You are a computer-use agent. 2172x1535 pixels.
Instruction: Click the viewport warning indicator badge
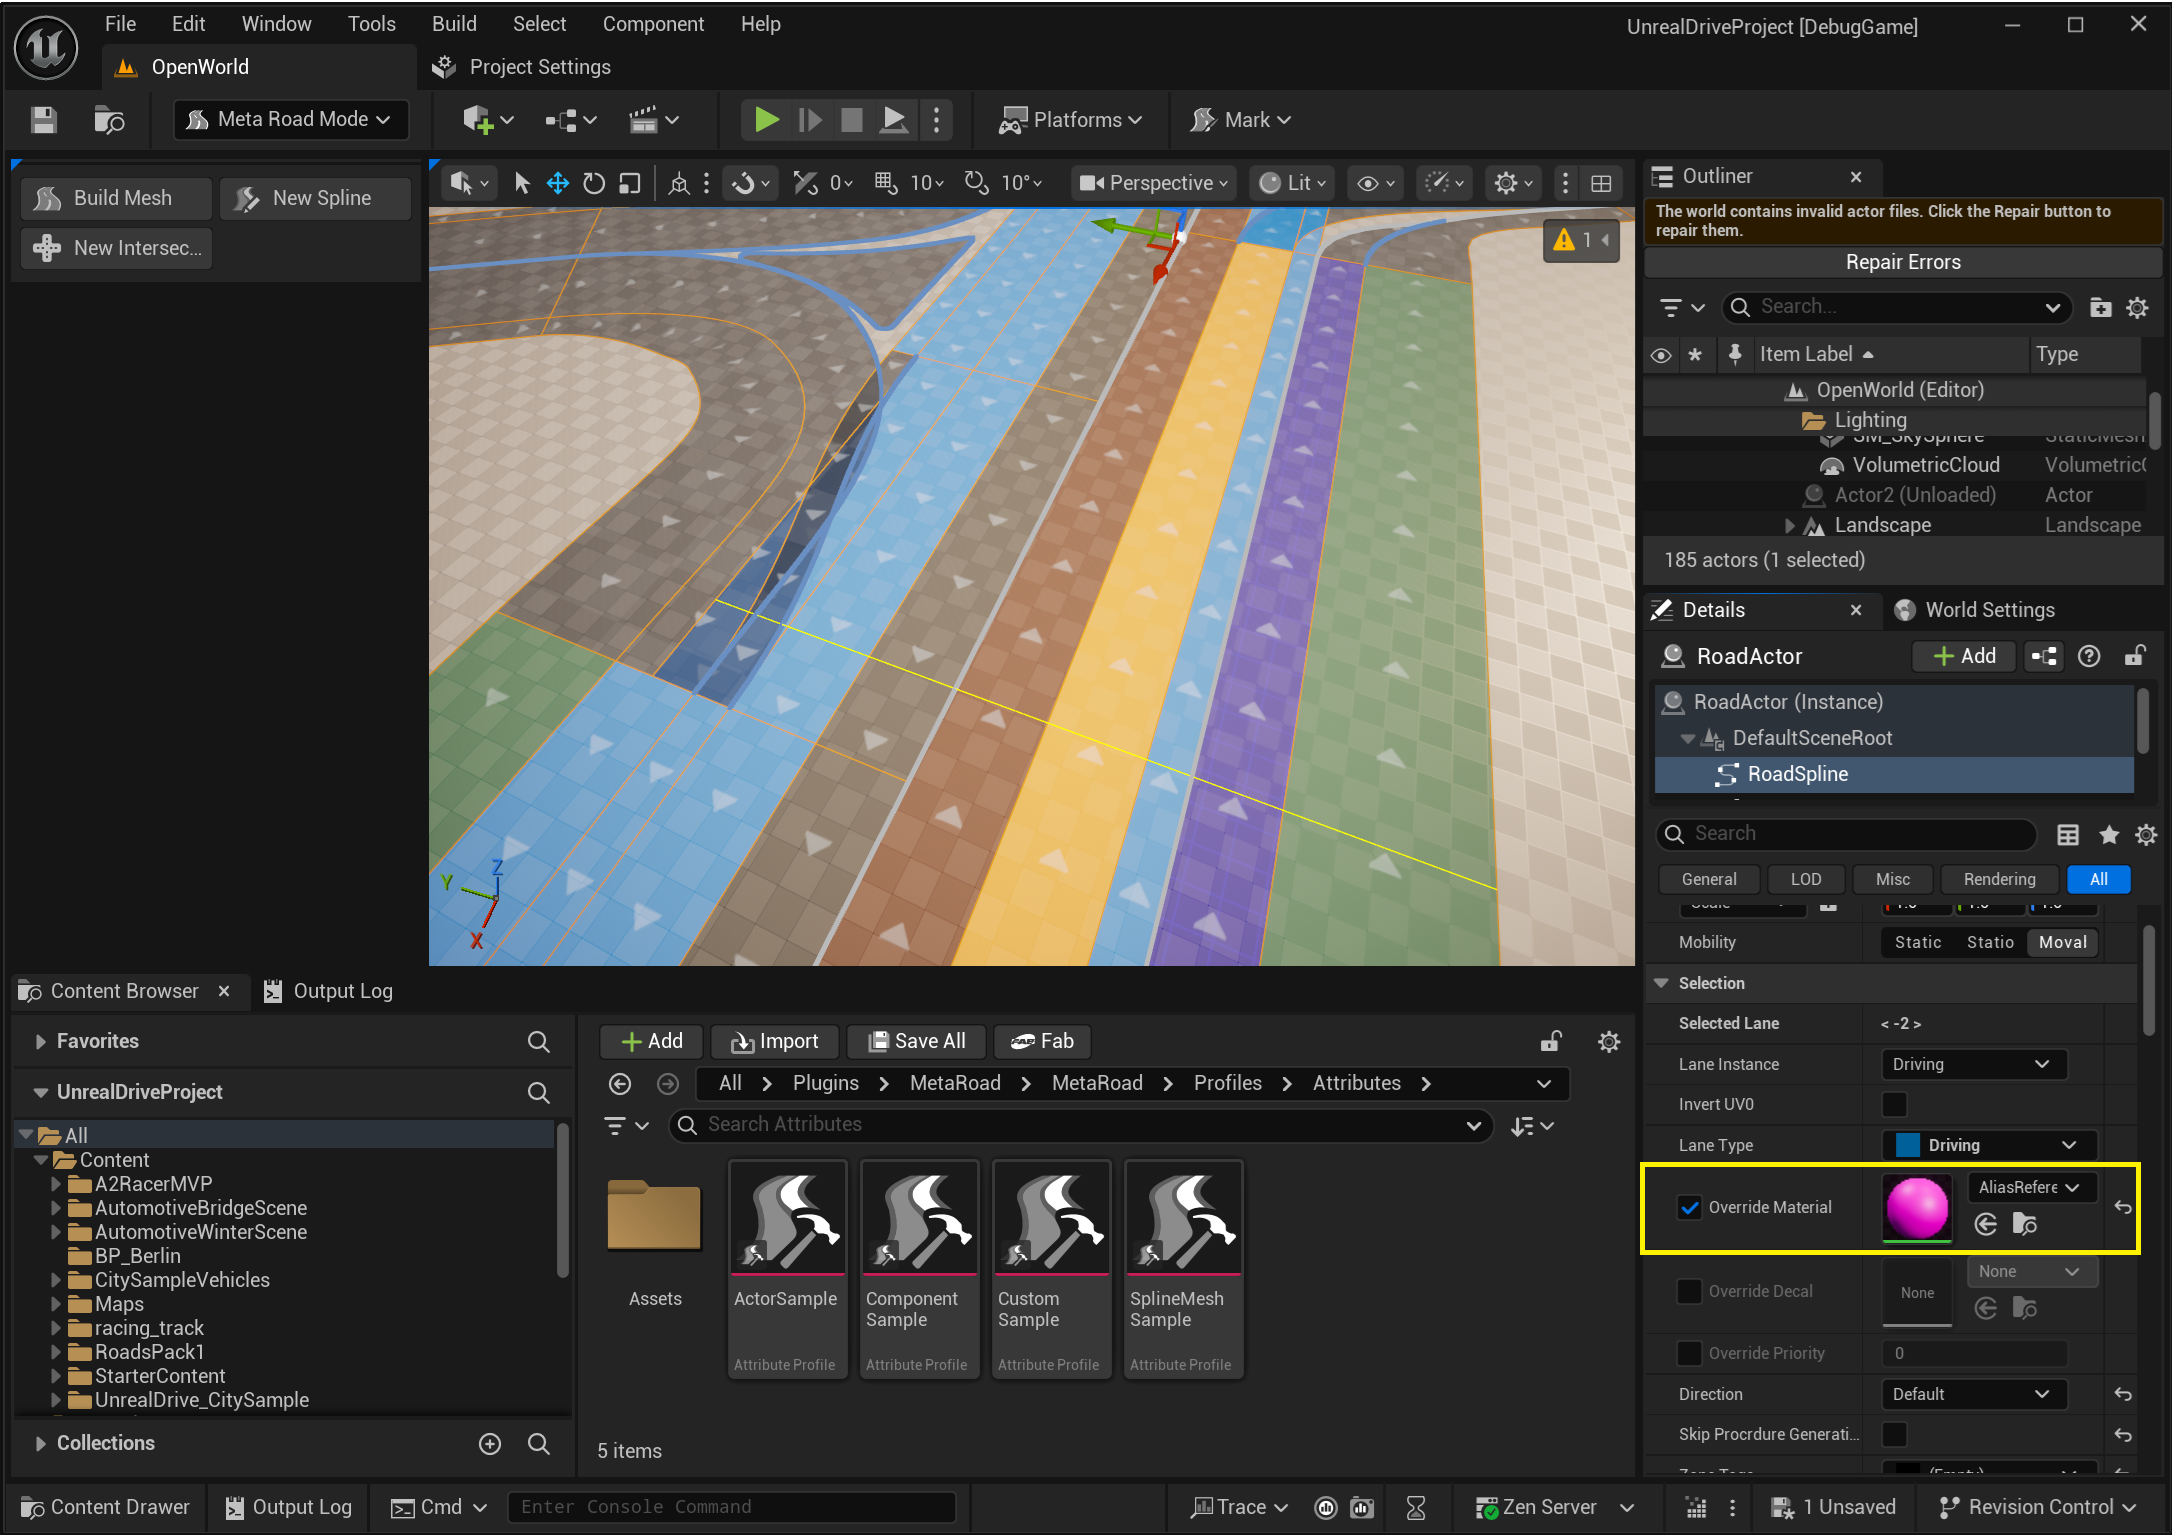1581,240
